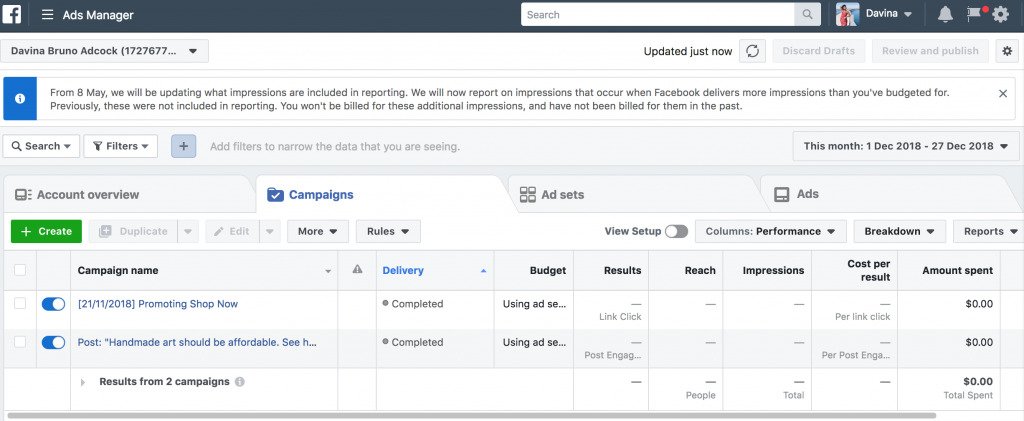This screenshot has width=1024, height=421.
Task: Open the Search dropdown in filter bar
Action: [x=41, y=146]
